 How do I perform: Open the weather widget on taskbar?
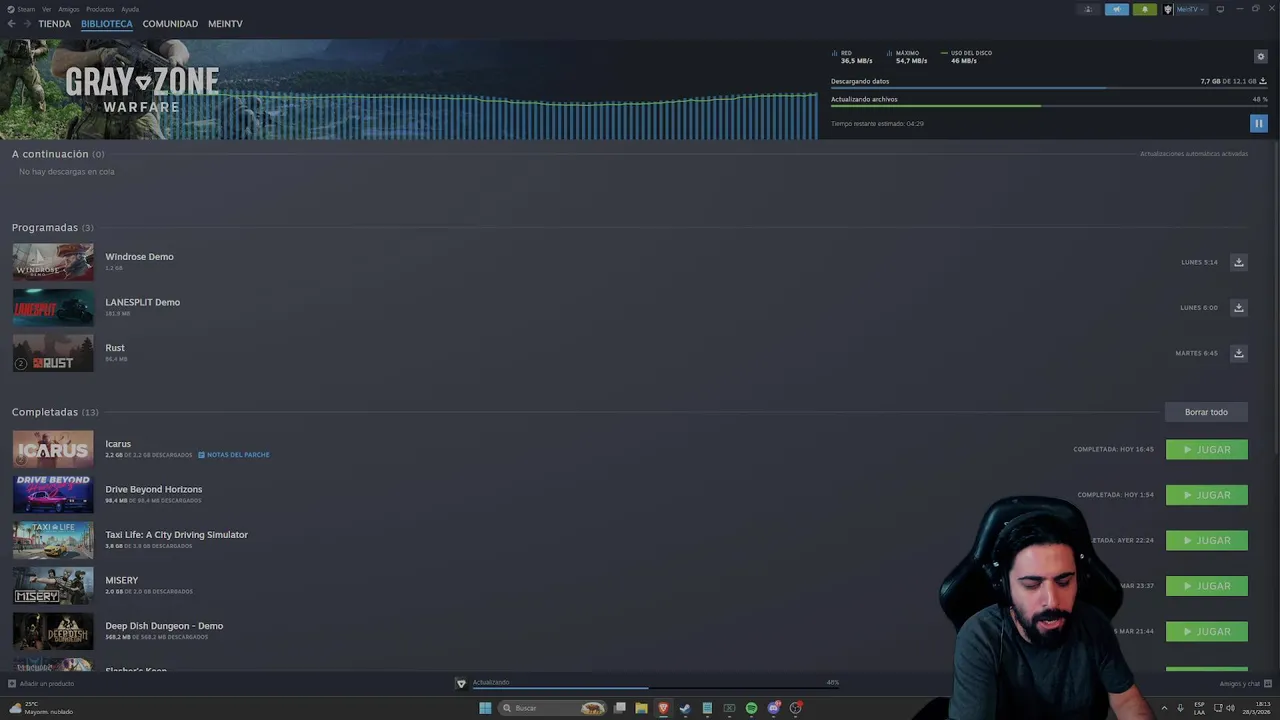[40, 708]
